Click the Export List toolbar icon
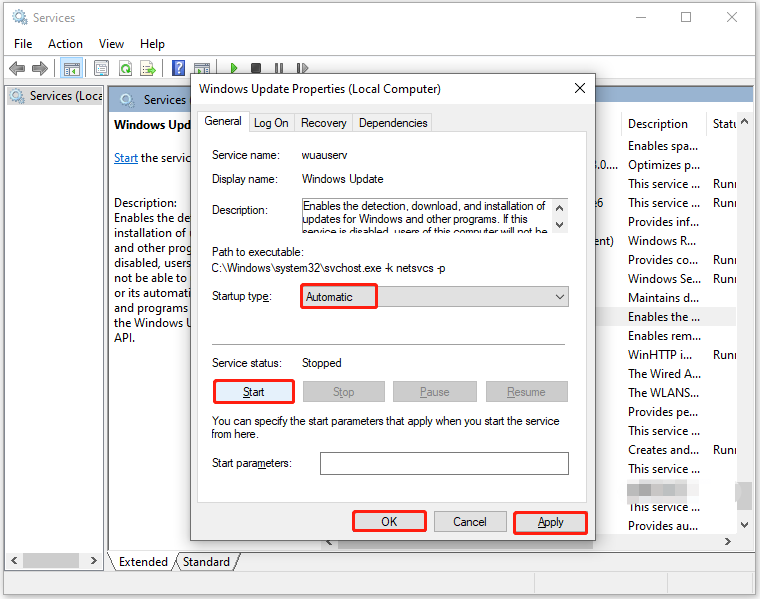Image resolution: width=760 pixels, height=599 pixels. coord(147,68)
